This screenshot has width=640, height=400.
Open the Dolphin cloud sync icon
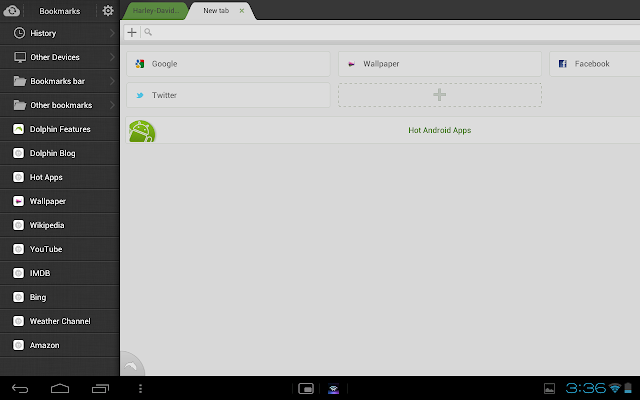click(x=11, y=11)
